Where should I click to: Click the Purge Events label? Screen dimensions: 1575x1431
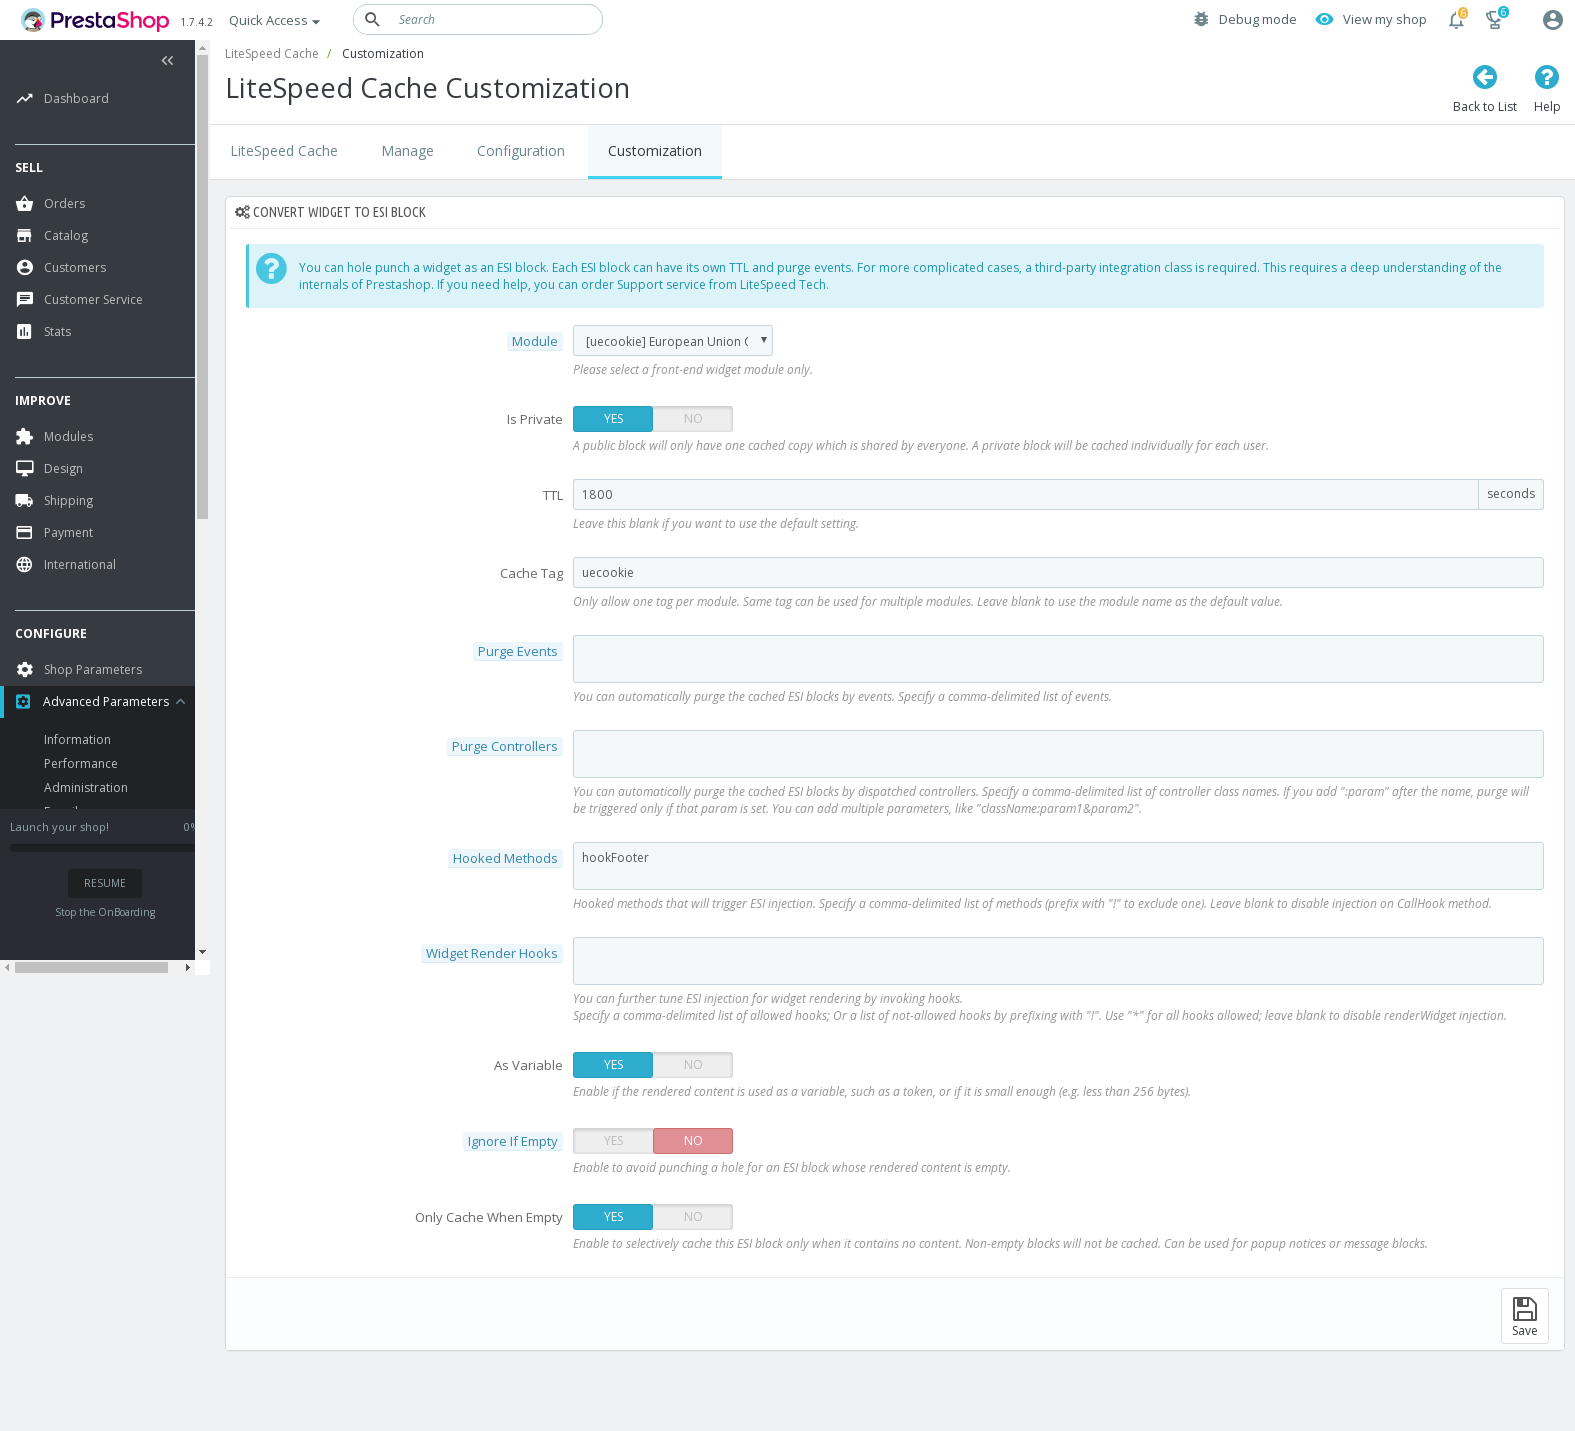[x=517, y=651]
